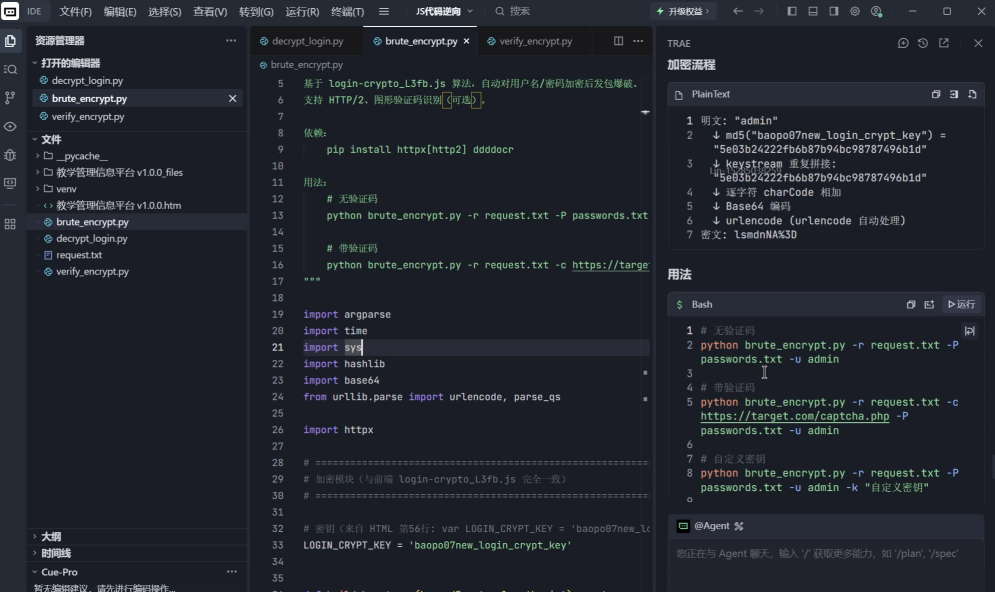Viewport: 995px width, 592px height.
Task: Open Explorer more actions ellipsis
Action: 231,41
